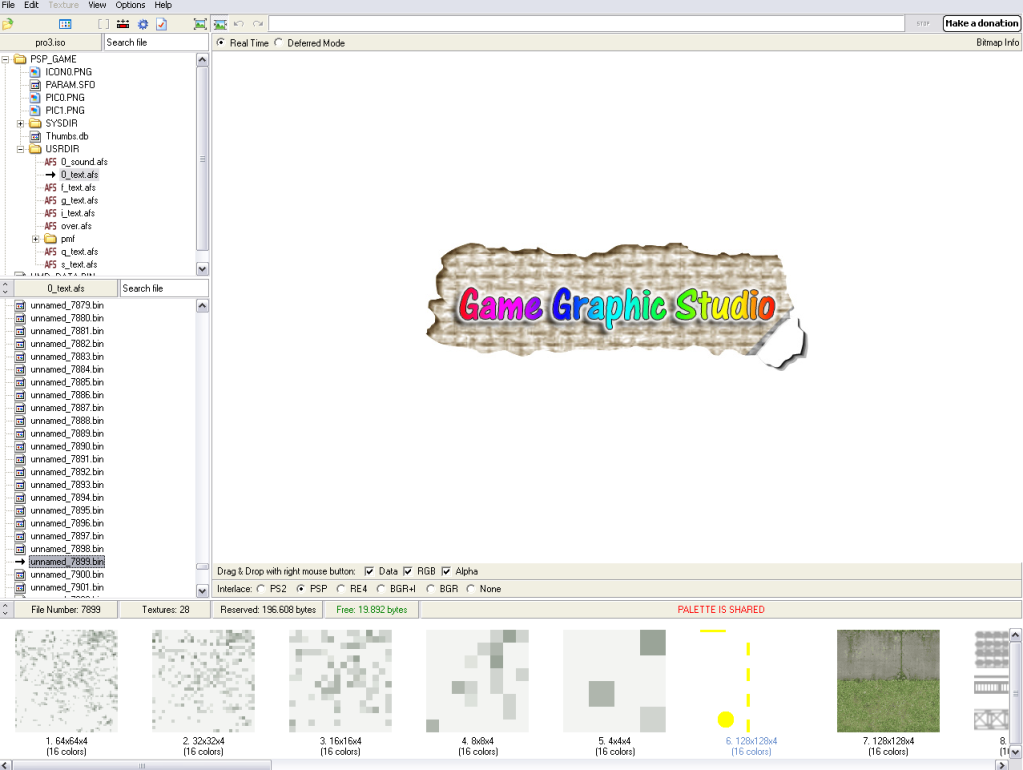This screenshot has width=1023, height=770.
Task: Click the thumbnail strip horizontal scrollbar
Action: [x=142, y=765]
